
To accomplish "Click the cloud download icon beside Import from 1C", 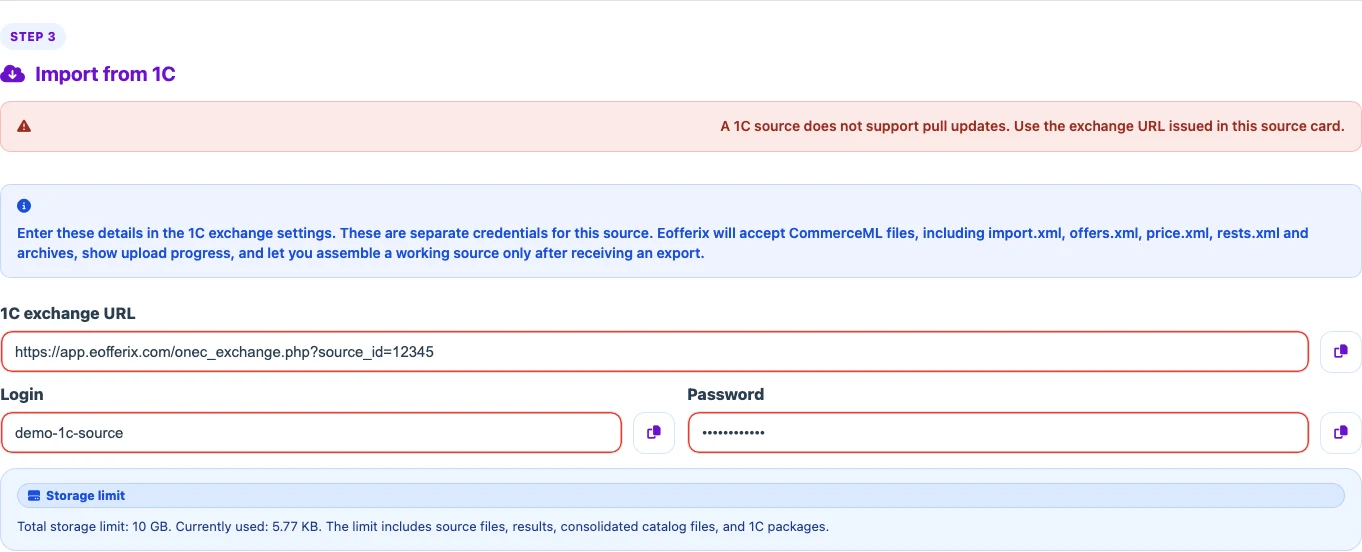I will click(12, 74).
